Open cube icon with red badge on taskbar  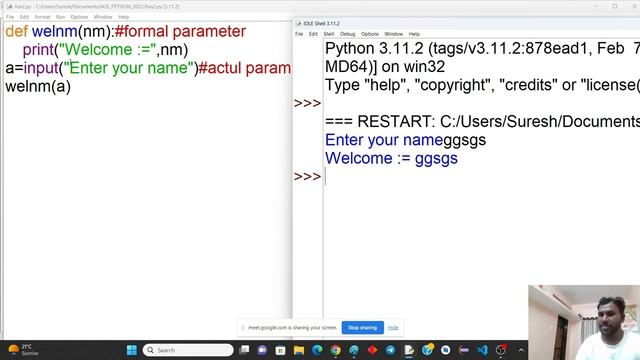(501, 350)
